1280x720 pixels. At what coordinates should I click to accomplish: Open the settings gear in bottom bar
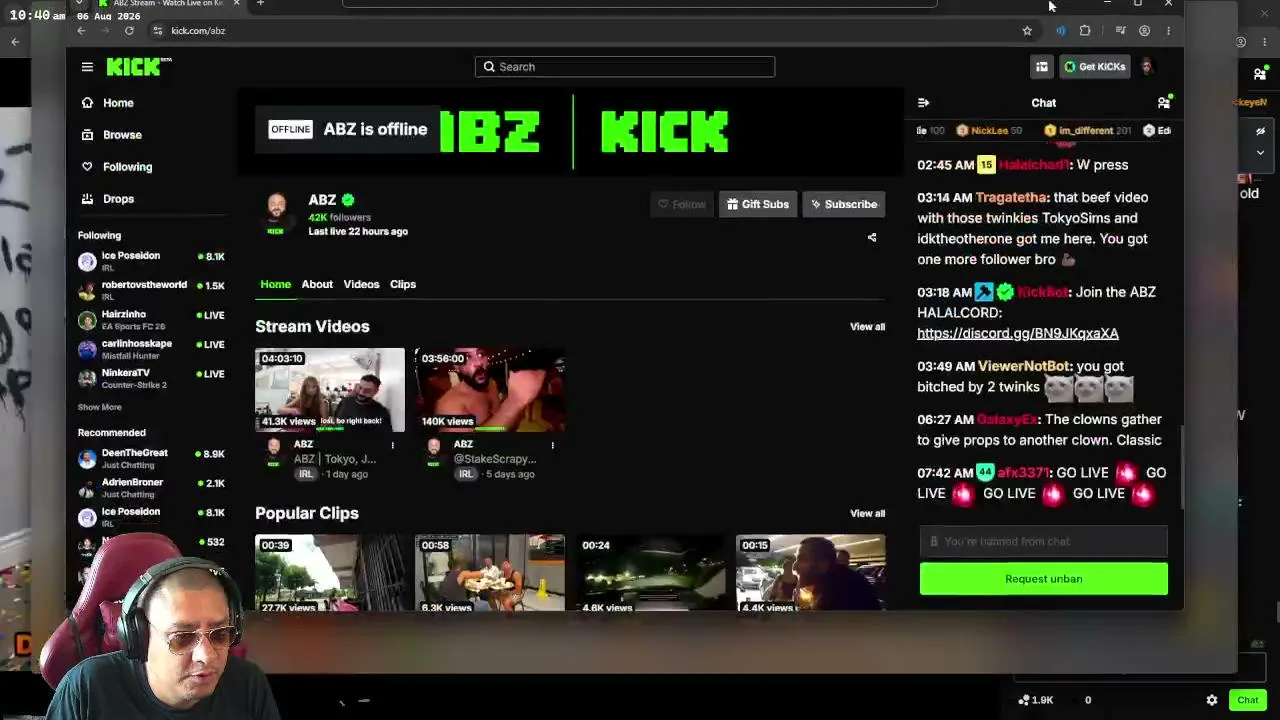1212,700
